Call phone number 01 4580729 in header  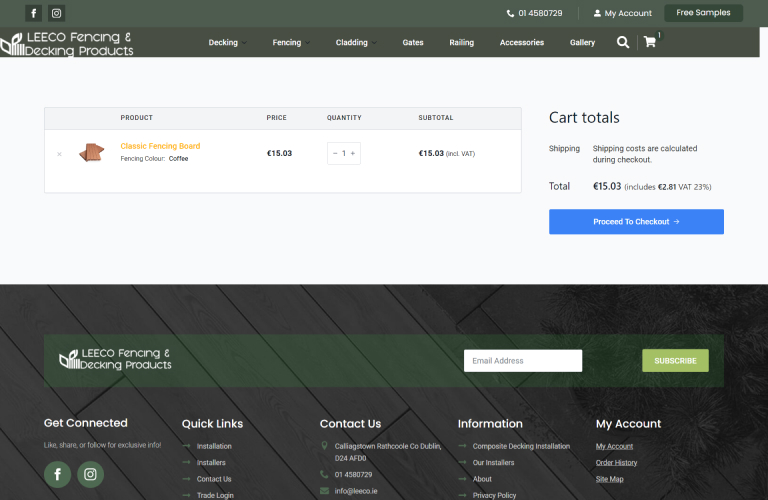(534, 13)
